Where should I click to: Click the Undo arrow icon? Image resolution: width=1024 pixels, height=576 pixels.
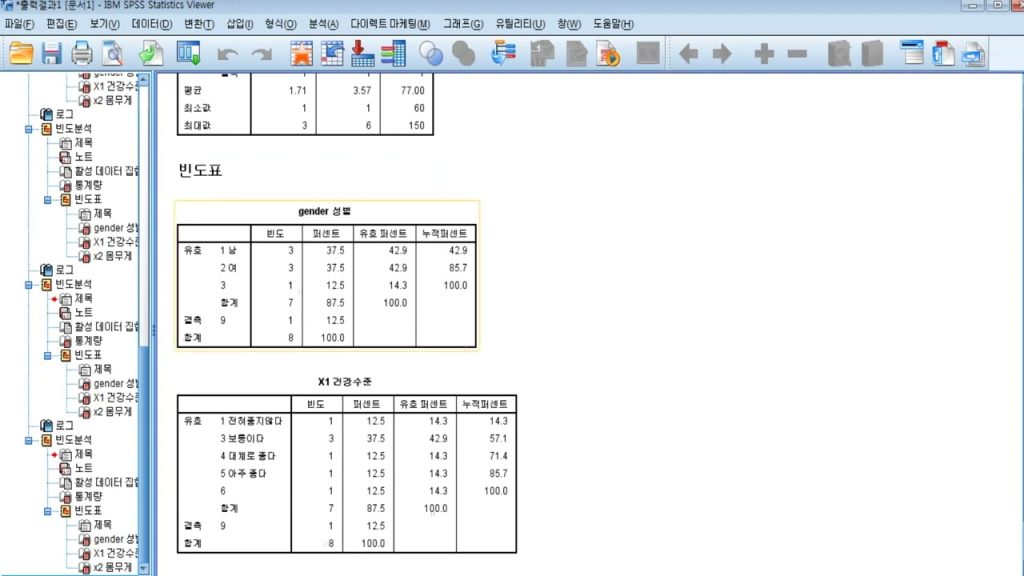click(228, 54)
